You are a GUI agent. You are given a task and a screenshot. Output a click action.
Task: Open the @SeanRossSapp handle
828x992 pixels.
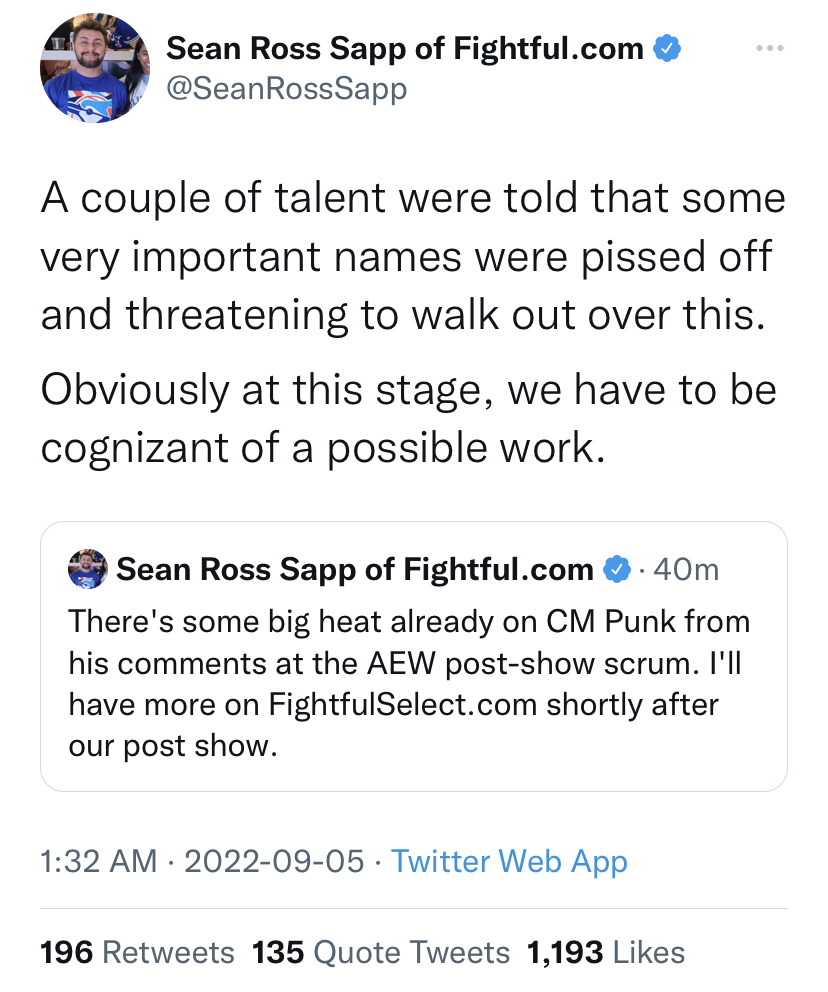[286, 89]
